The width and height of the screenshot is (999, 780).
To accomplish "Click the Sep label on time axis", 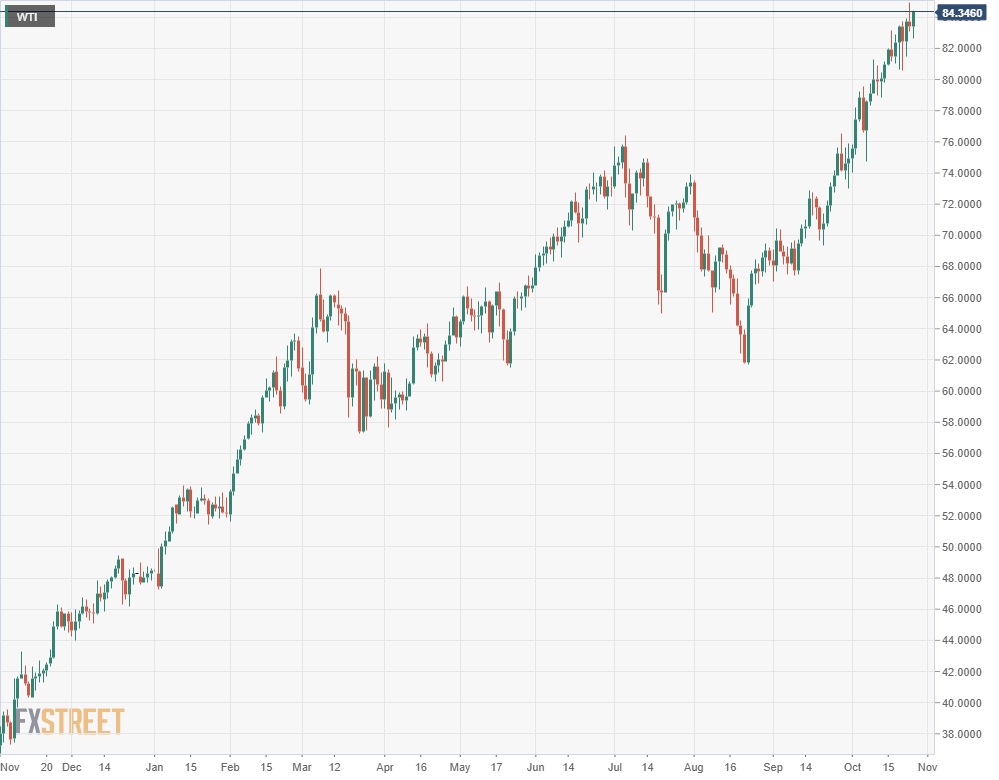I will [x=773, y=767].
